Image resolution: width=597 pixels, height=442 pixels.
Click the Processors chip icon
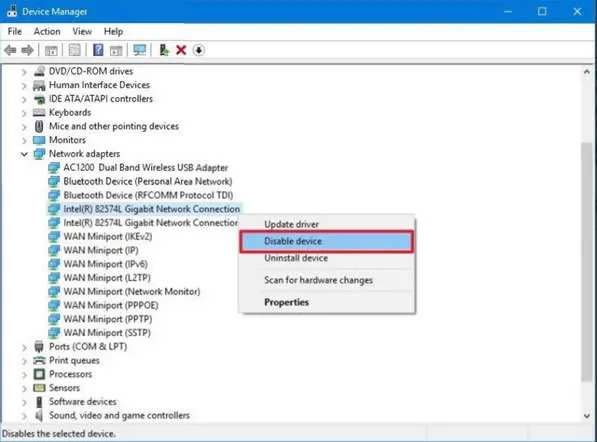[39, 374]
